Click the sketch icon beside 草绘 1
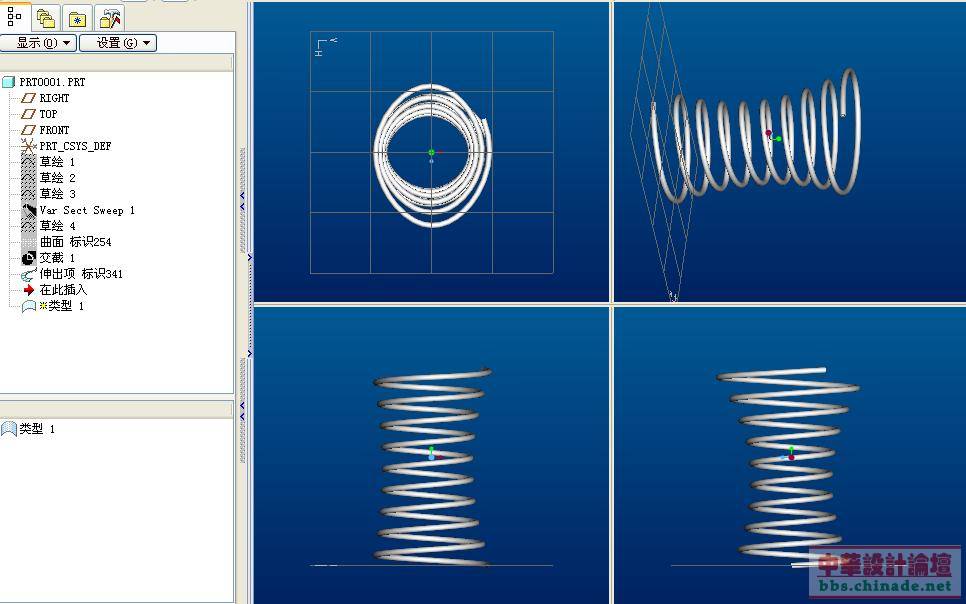This screenshot has height=604, width=966. coord(28,162)
